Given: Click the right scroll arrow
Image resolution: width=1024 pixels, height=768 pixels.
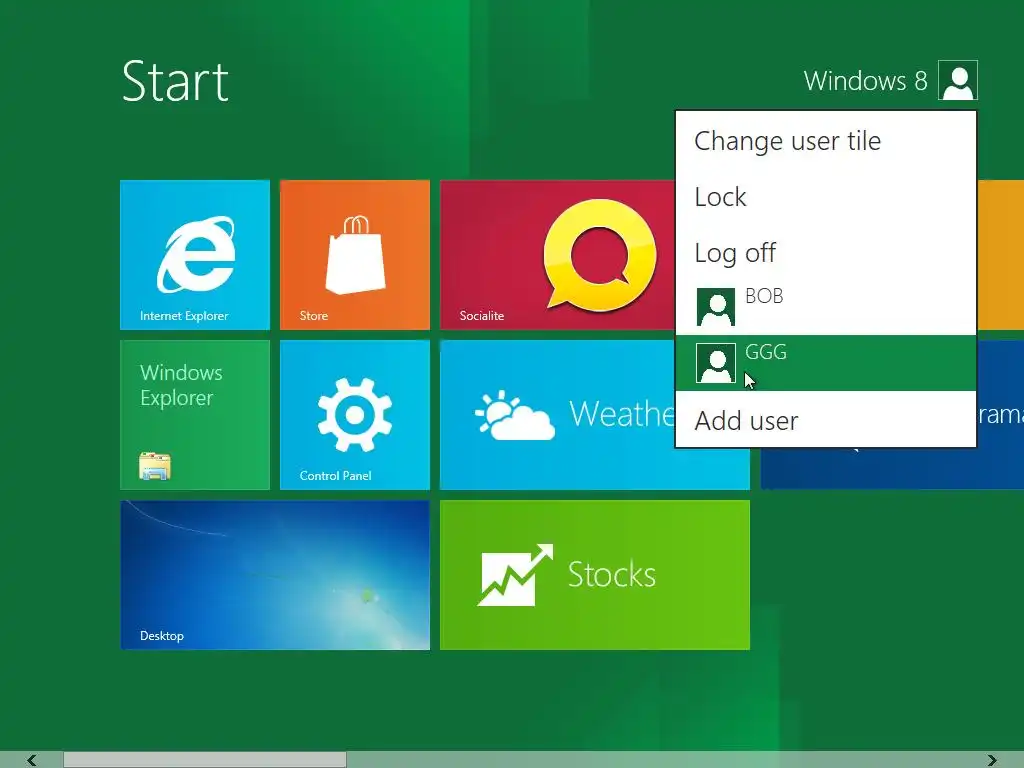Looking at the screenshot, I should click(992, 760).
